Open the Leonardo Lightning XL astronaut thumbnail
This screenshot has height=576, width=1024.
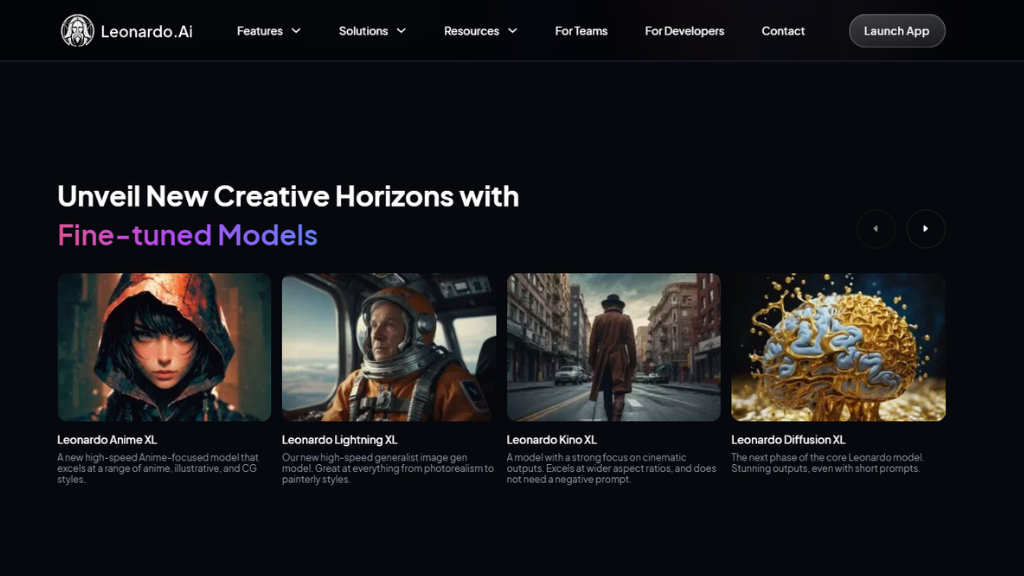[389, 347]
